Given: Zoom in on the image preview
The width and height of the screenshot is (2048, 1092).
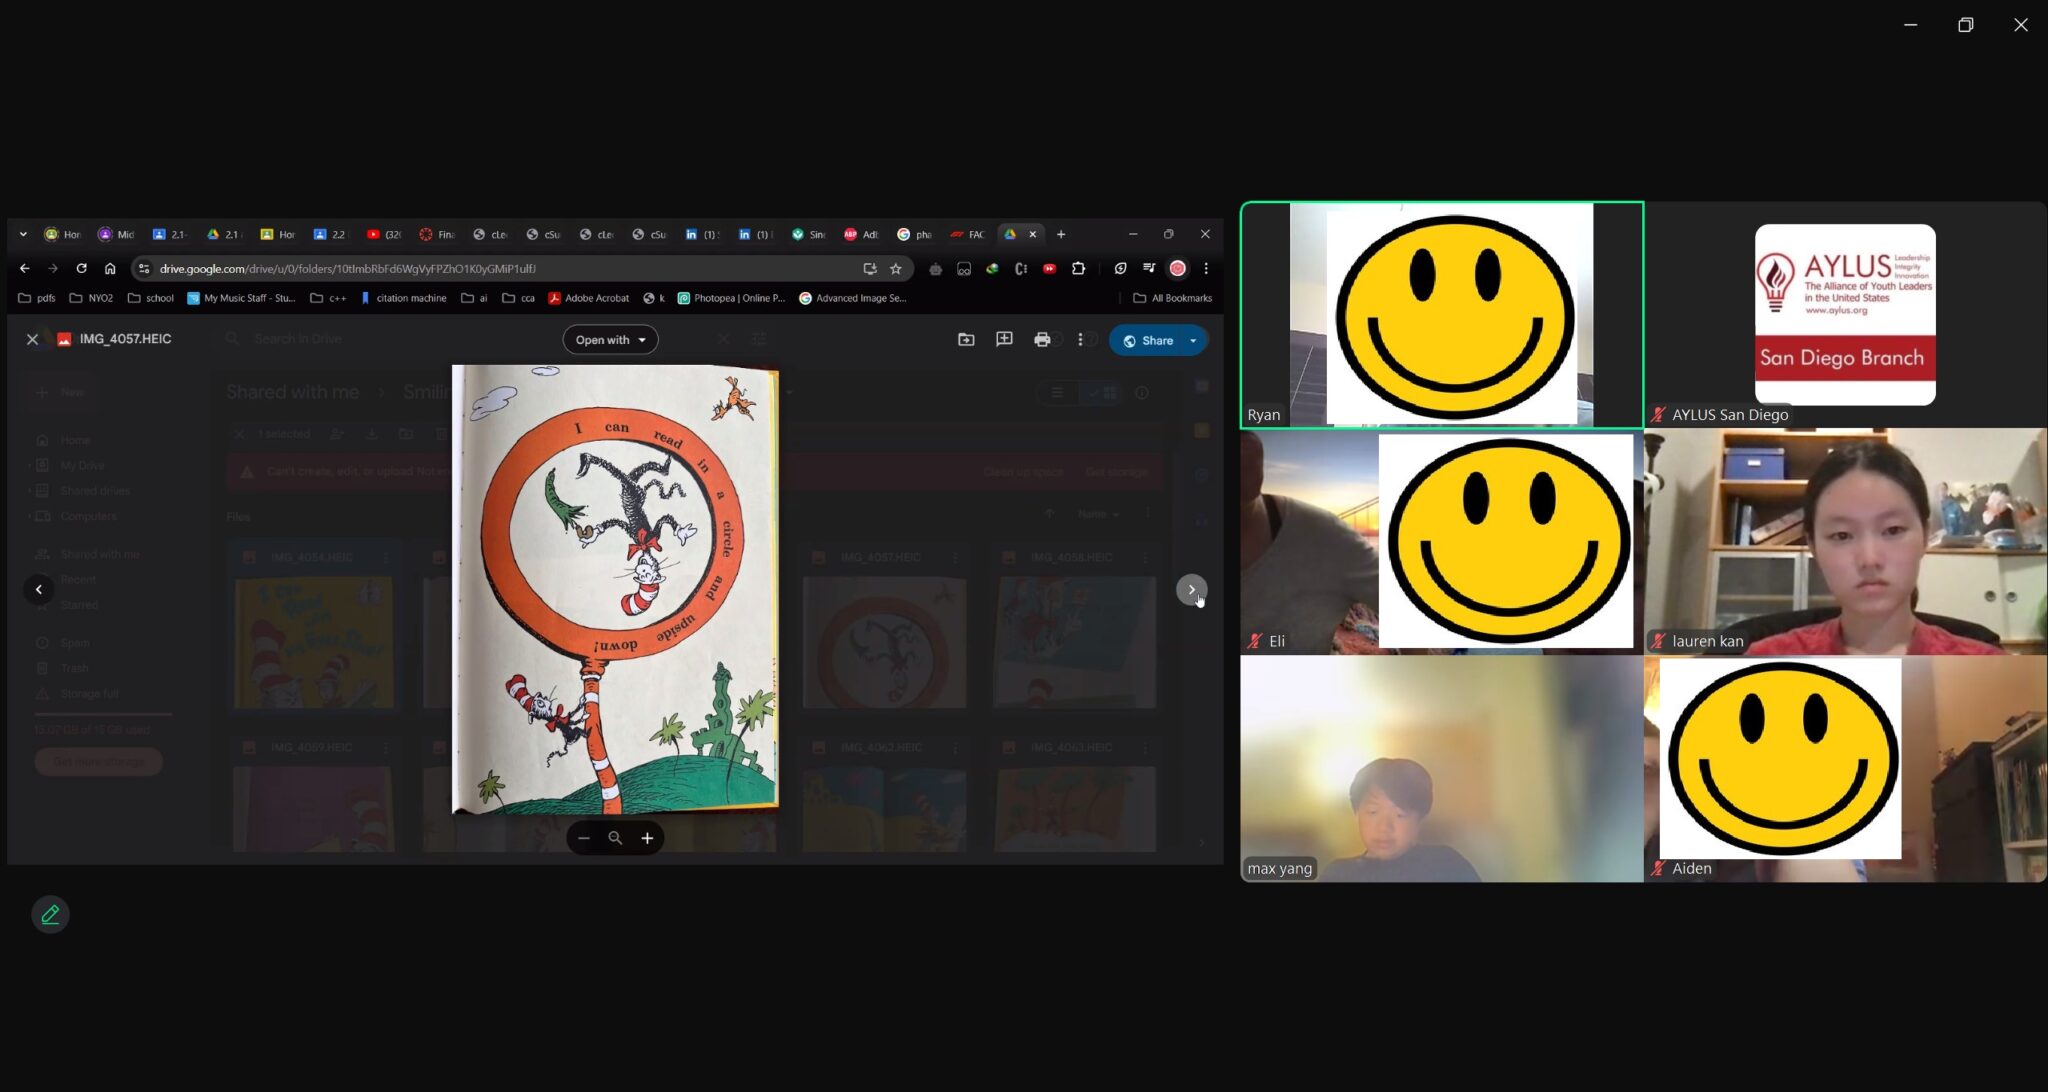Looking at the screenshot, I should click(647, 838).
